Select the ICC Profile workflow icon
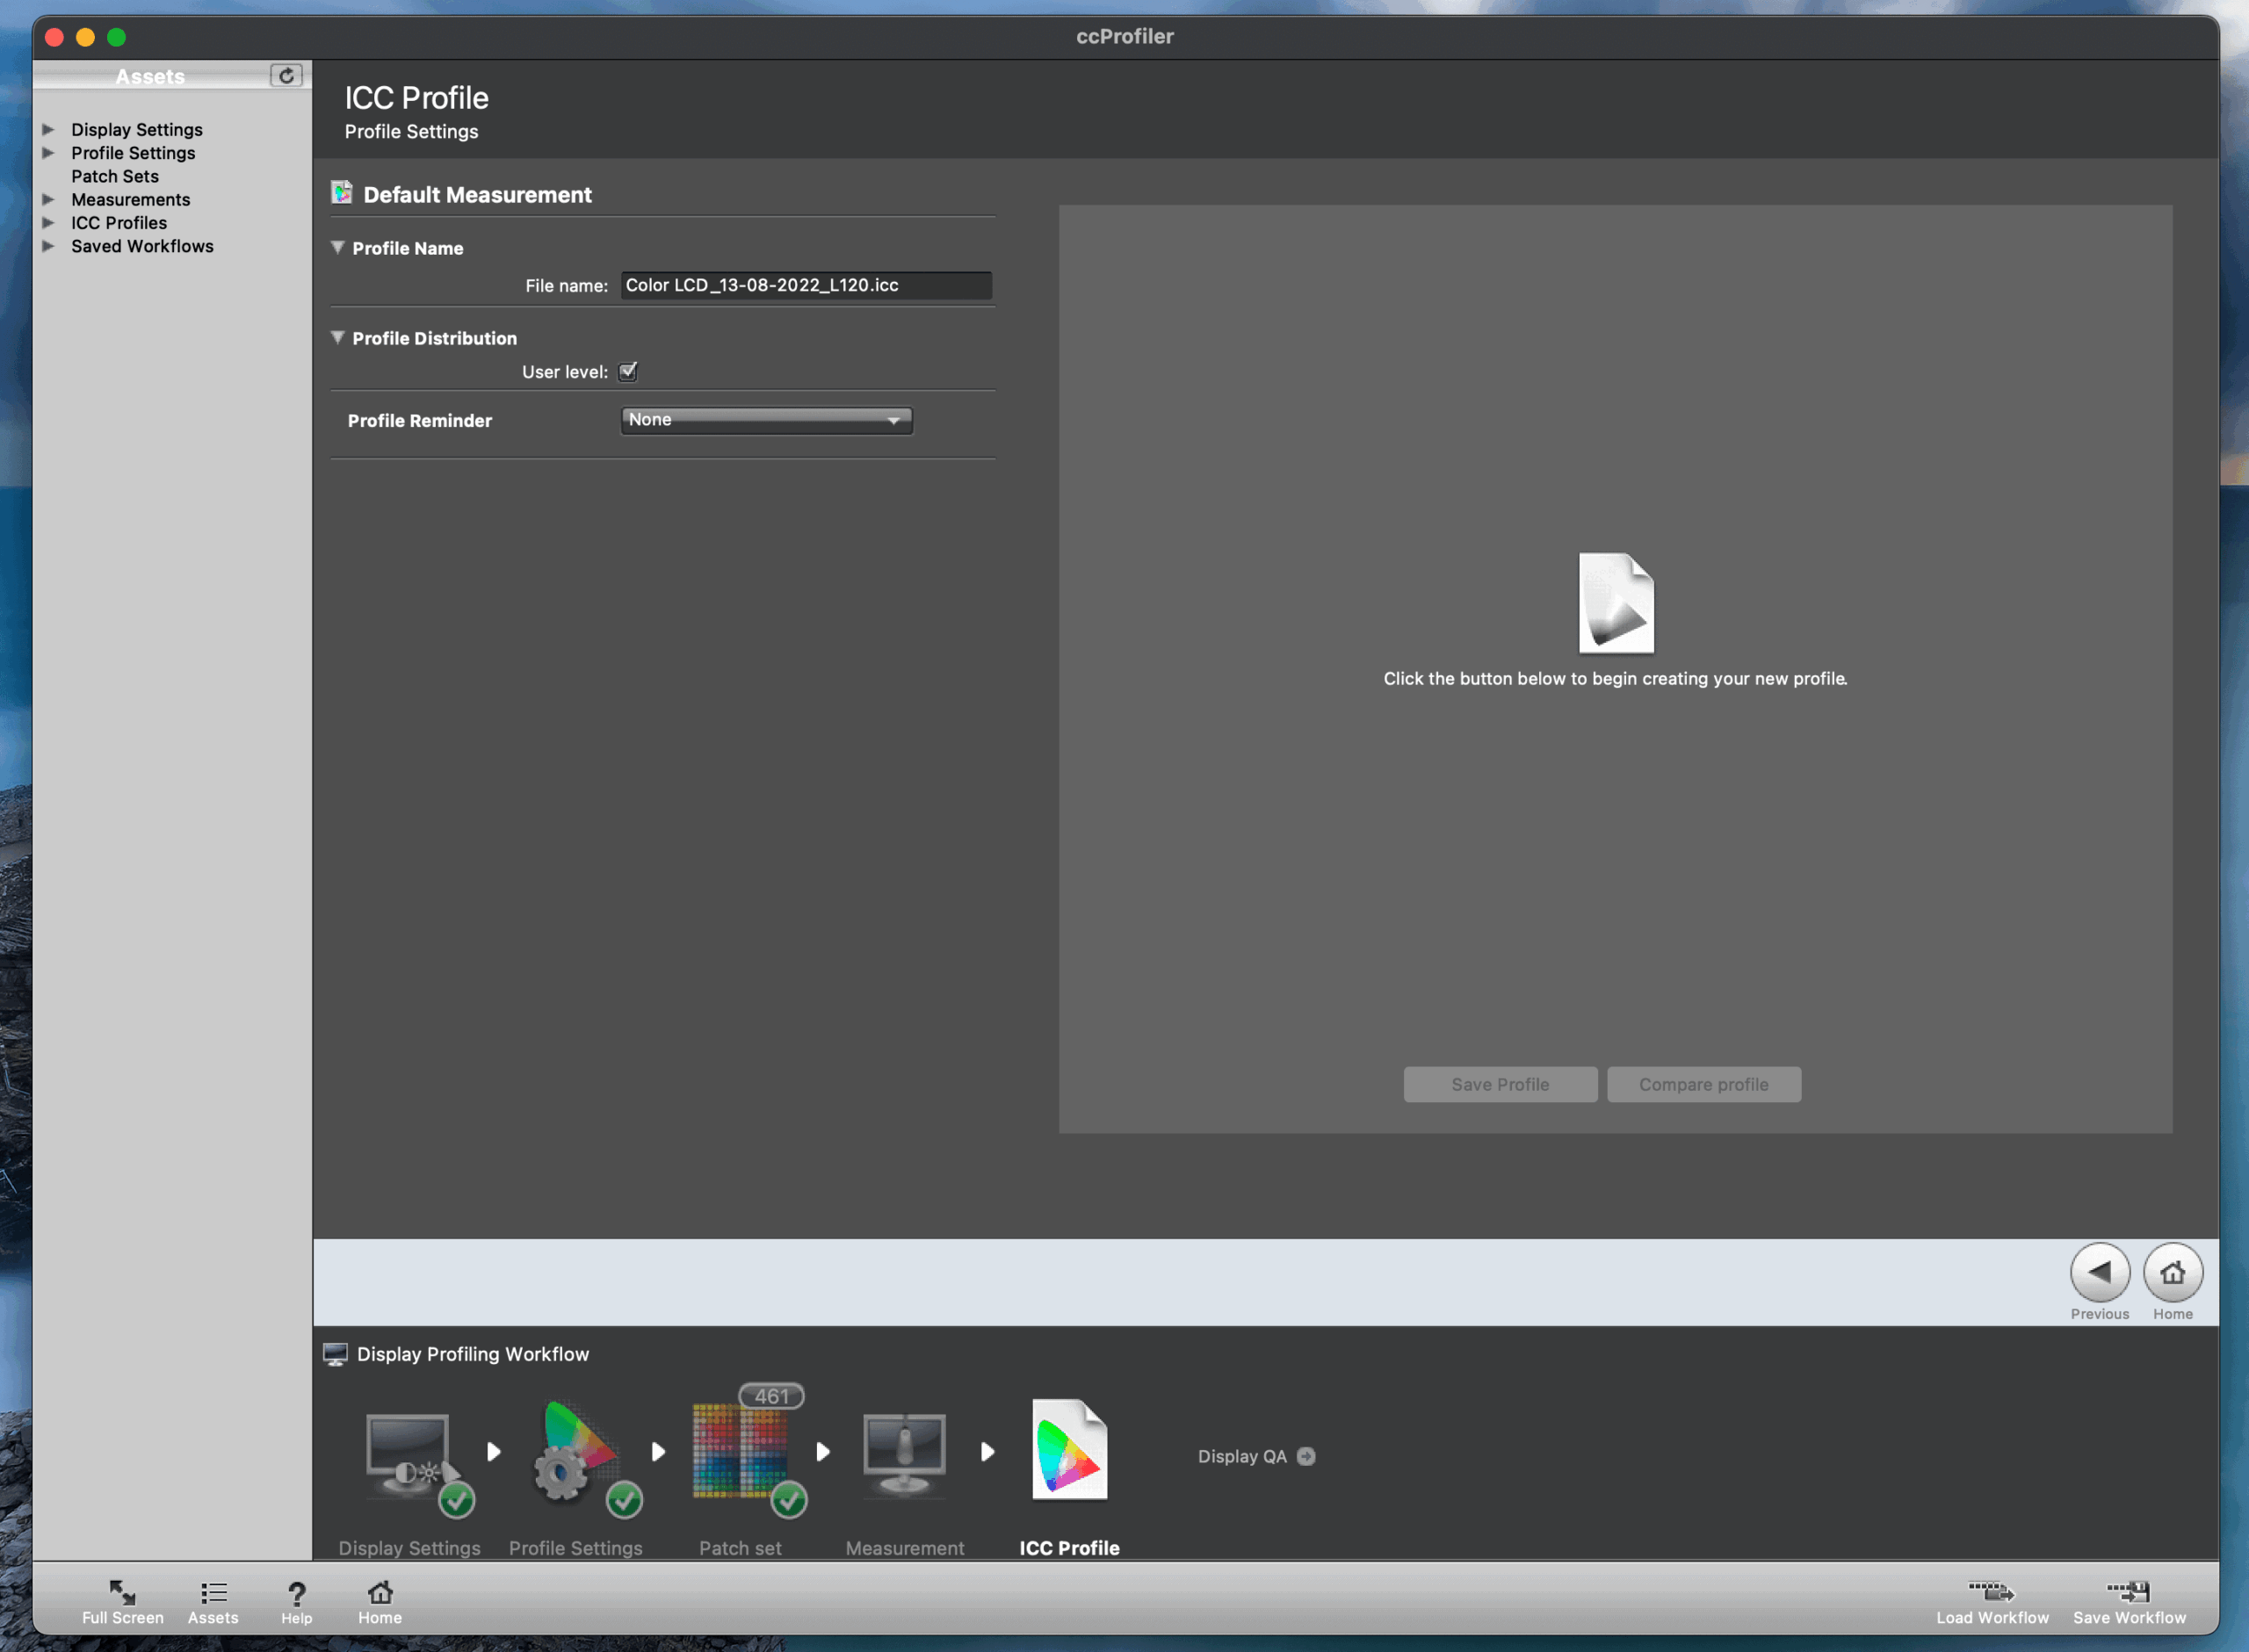Image resolution: width=2249 pixels, height=1652 pixels. (1069, 1450)
